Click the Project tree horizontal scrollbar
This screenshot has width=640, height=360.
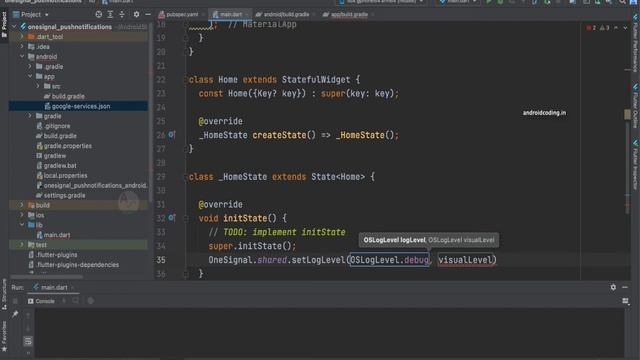[47, 276]
